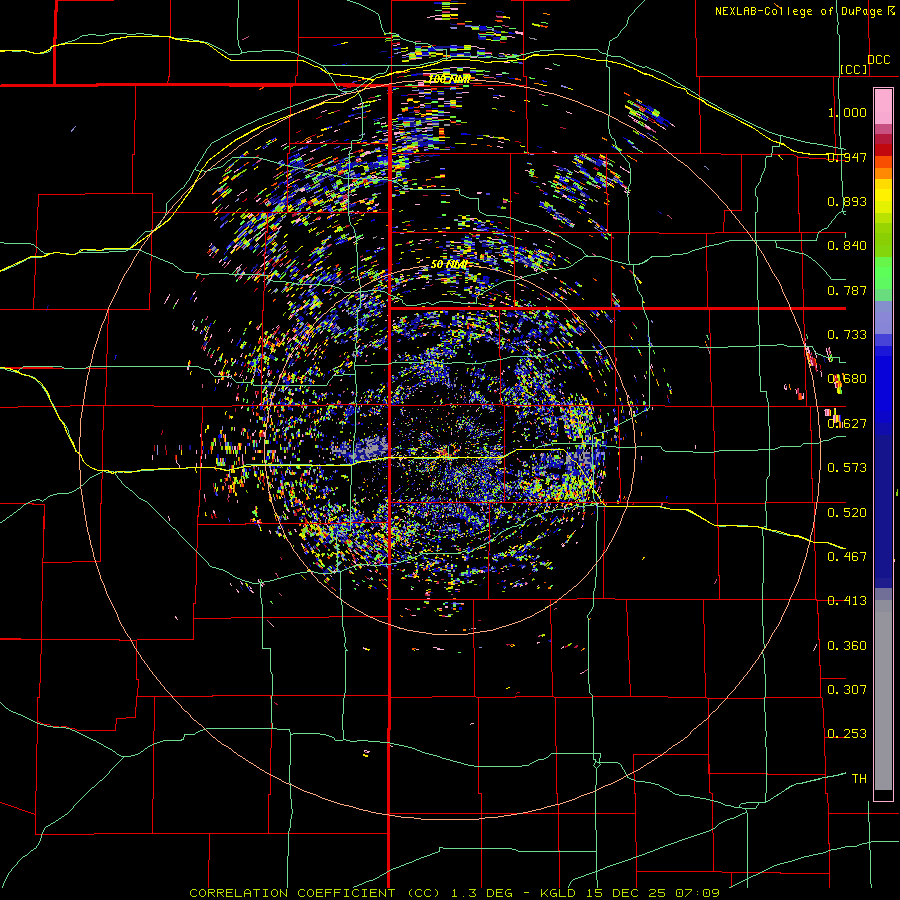Screen dimensions: 900x900
Task: Pick the red segment of the color bar
Action: click(x=883, y=149)
